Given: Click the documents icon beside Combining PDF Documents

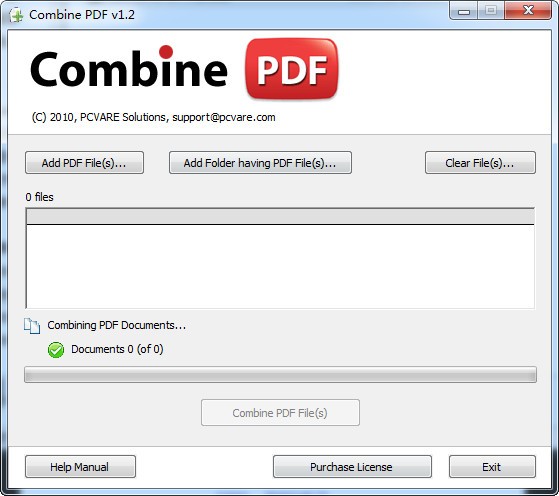Looking at the screenshot, I should (32, 326).
